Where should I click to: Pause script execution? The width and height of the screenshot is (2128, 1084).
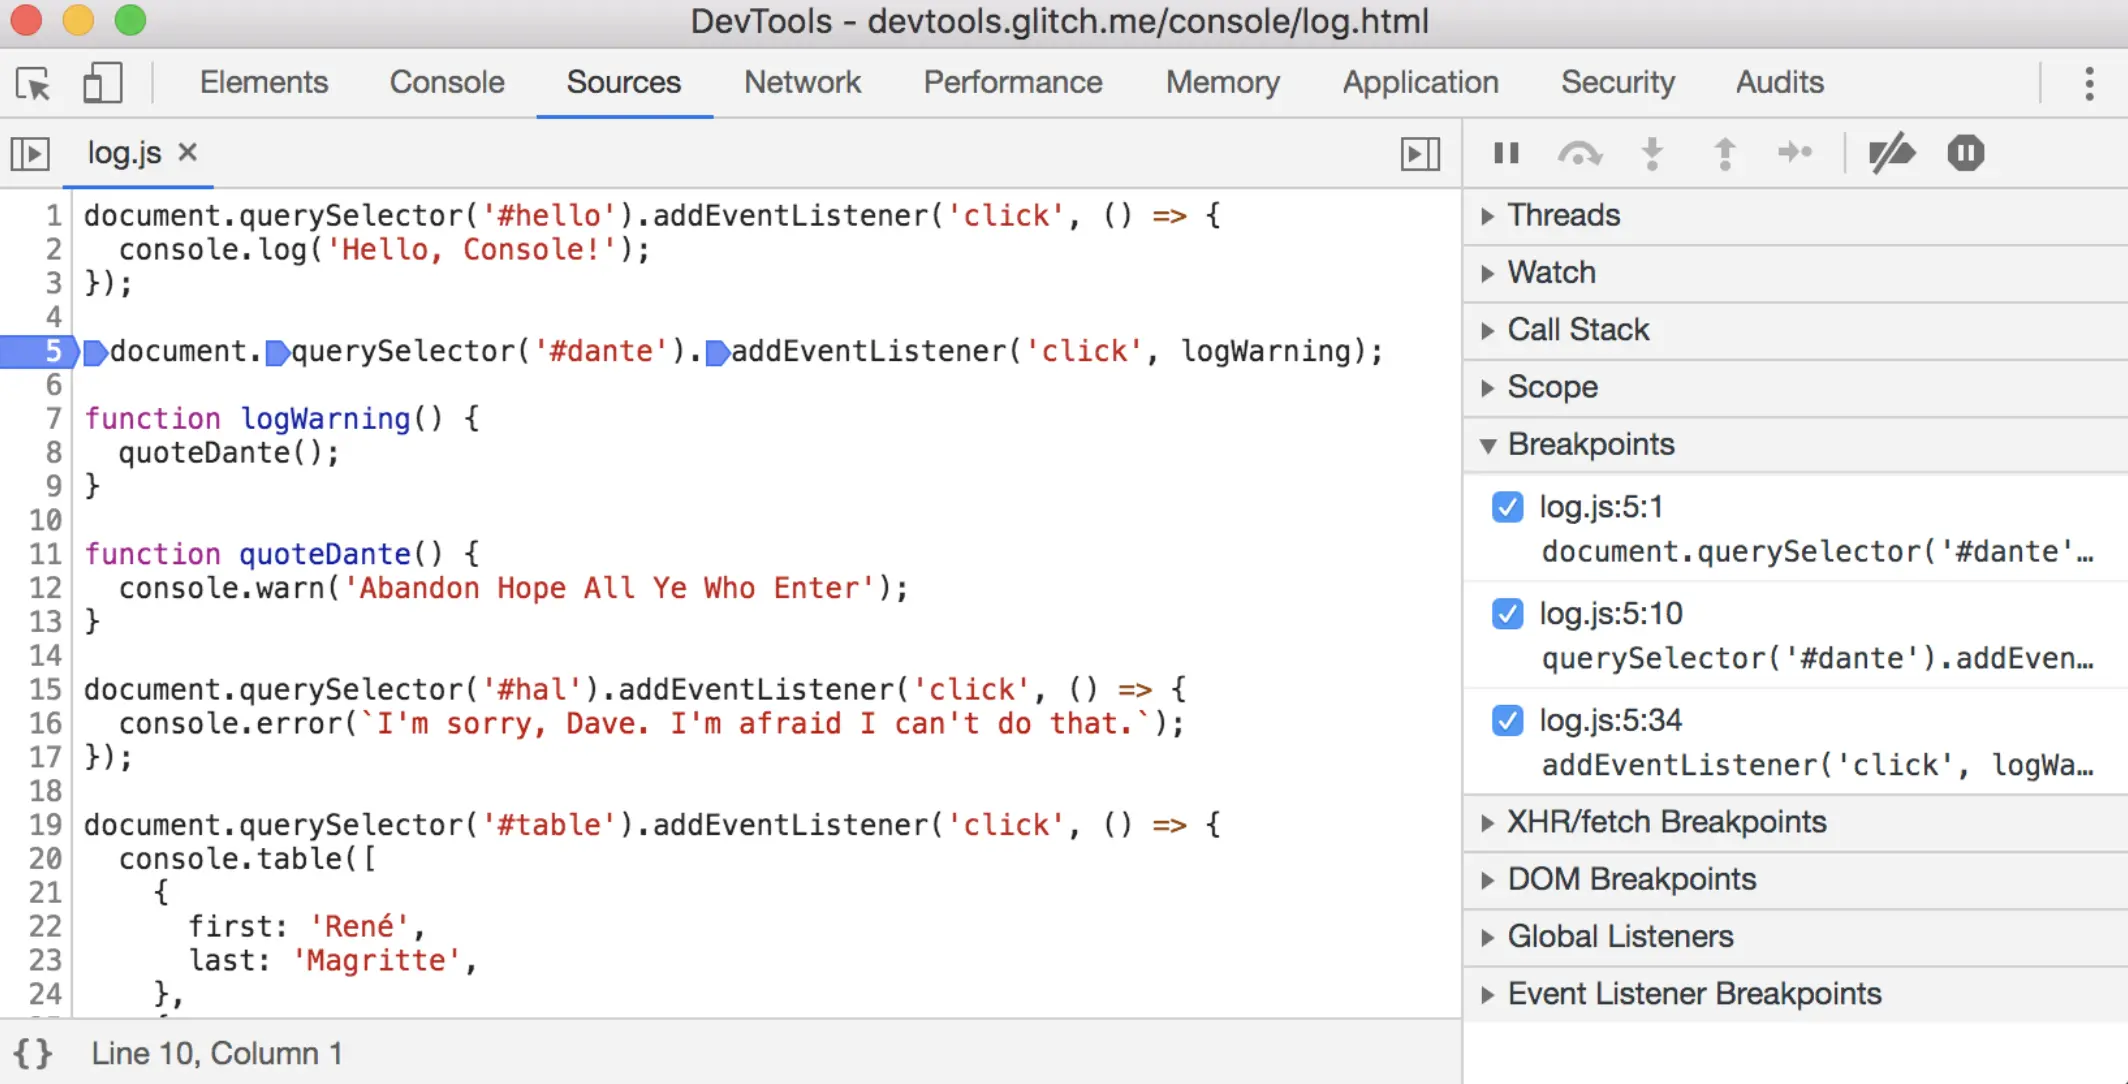pyautogui.click(x=1506, y=153)
